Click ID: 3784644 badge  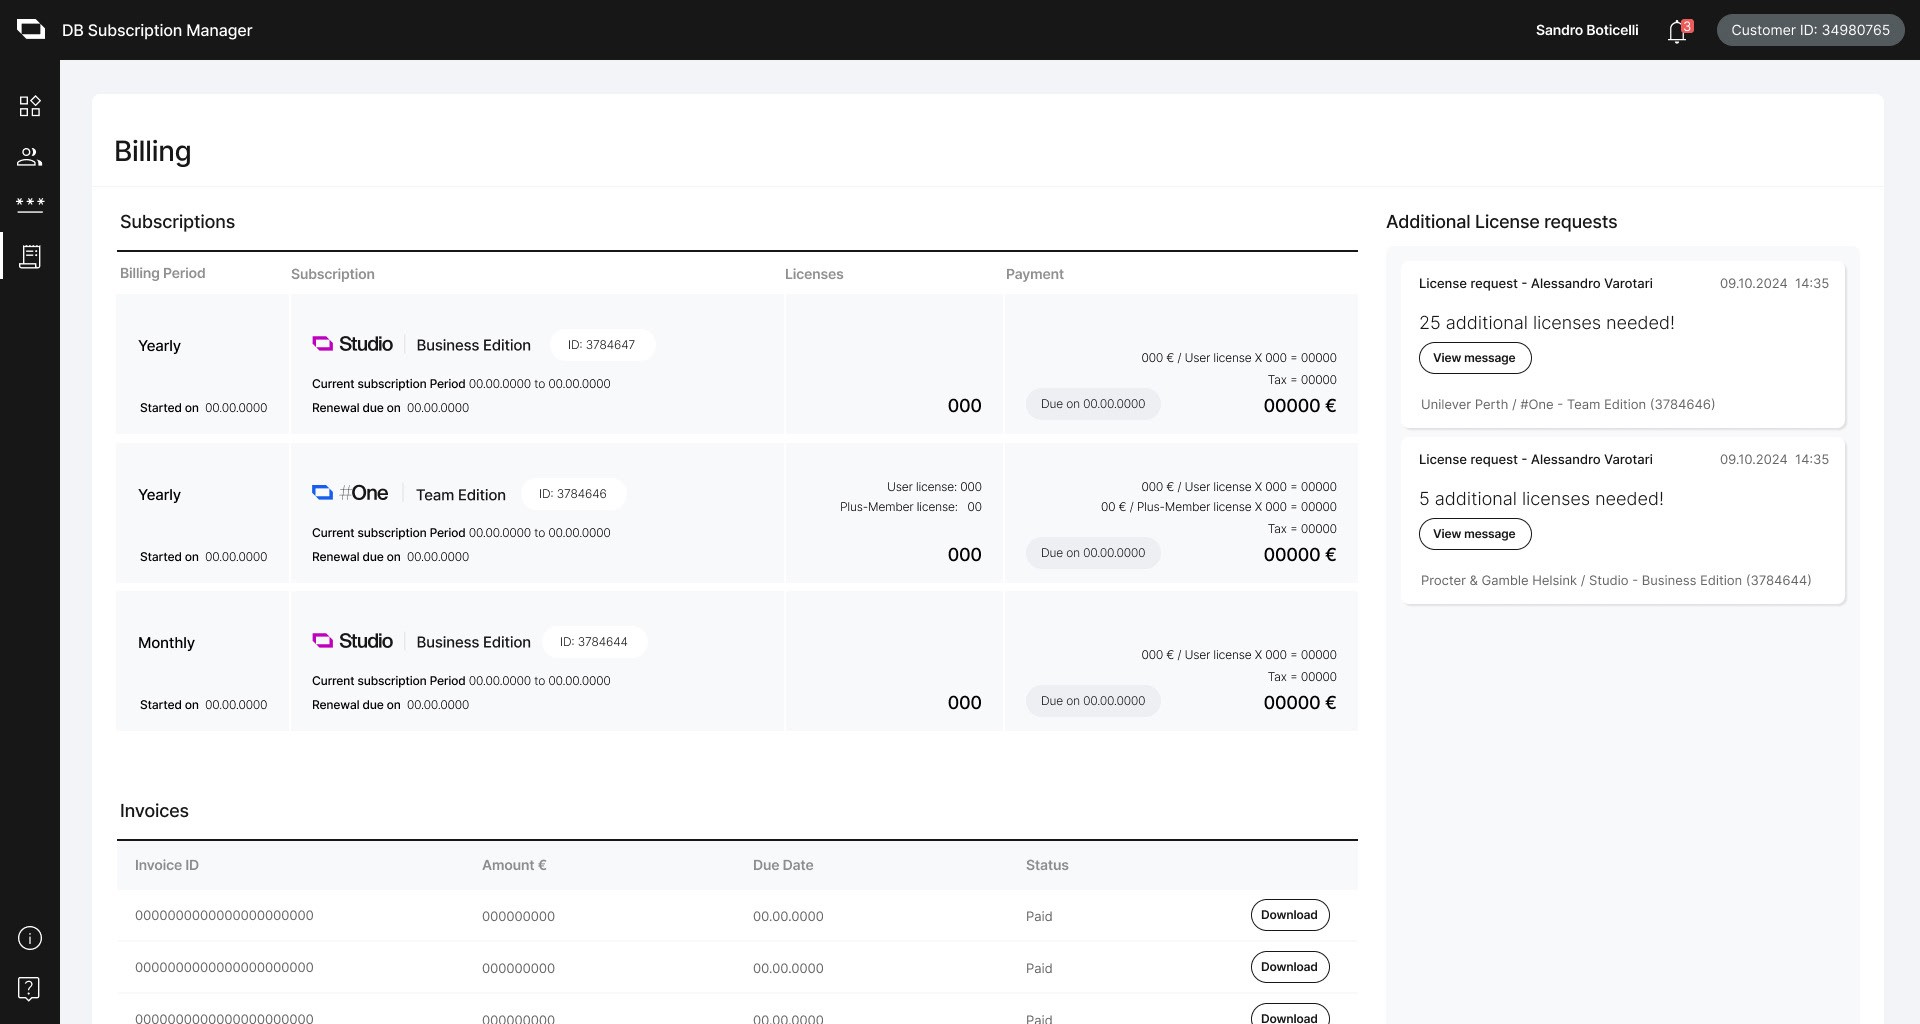594,642
